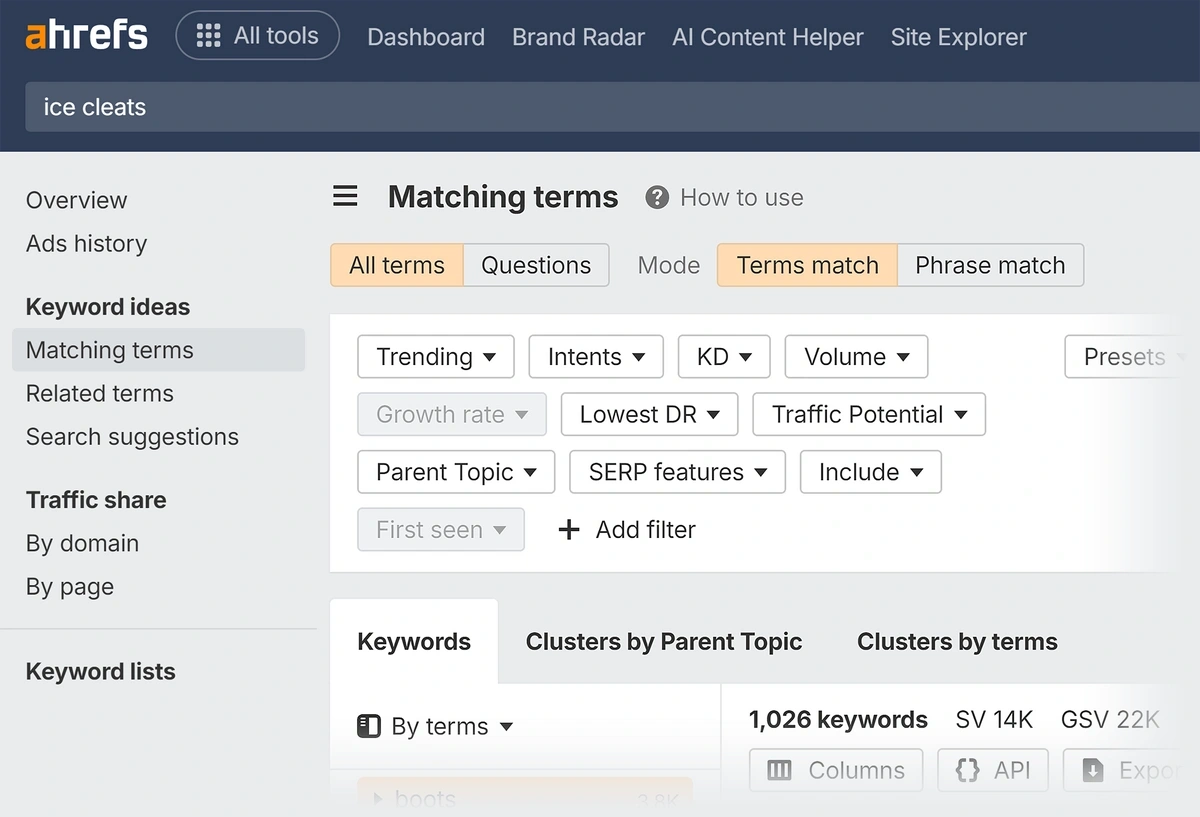Go to Dashboard in top navigation
This screenshot has width=1200, height=817.
point(426,37)
